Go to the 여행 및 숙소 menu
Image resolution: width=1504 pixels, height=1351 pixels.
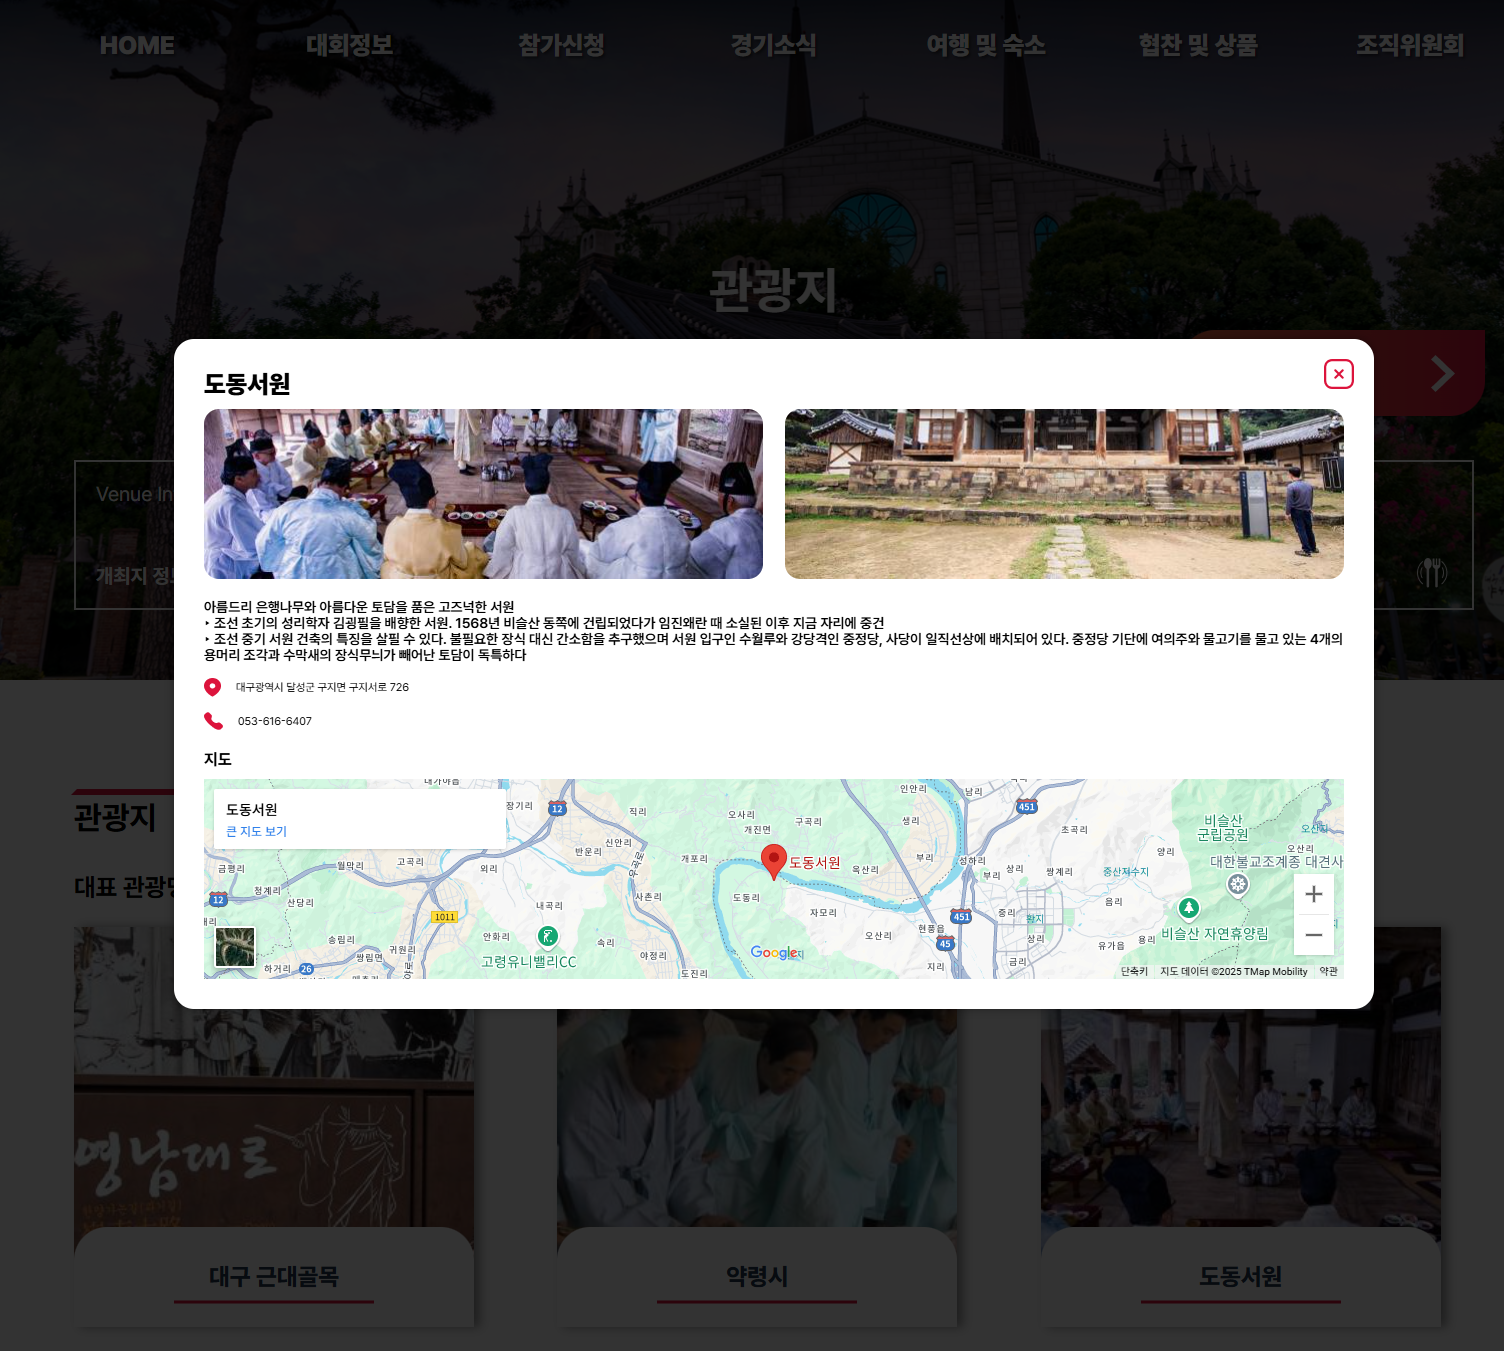tap(985, 45)
